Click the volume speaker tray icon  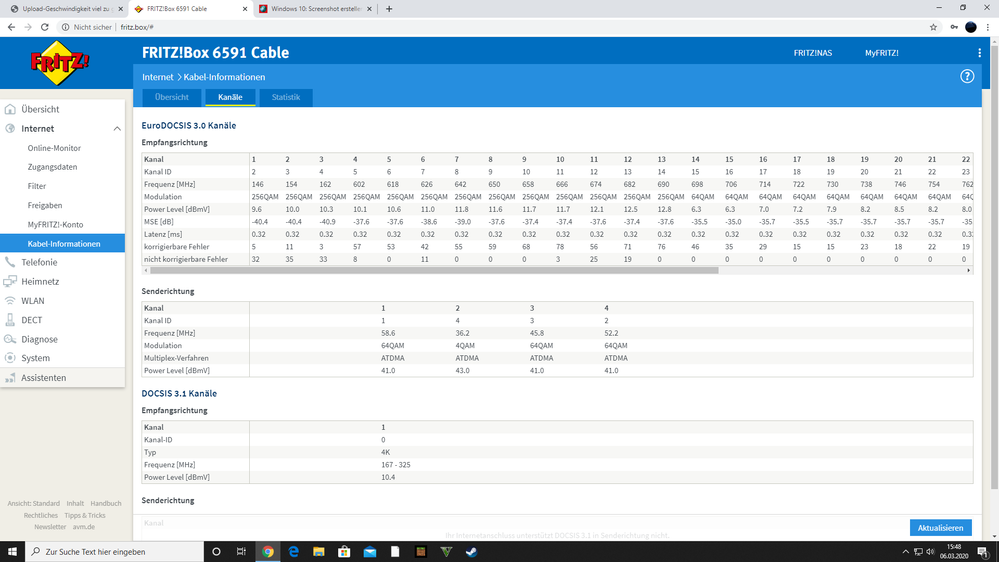pyautogui.click(x=930, y=552)
